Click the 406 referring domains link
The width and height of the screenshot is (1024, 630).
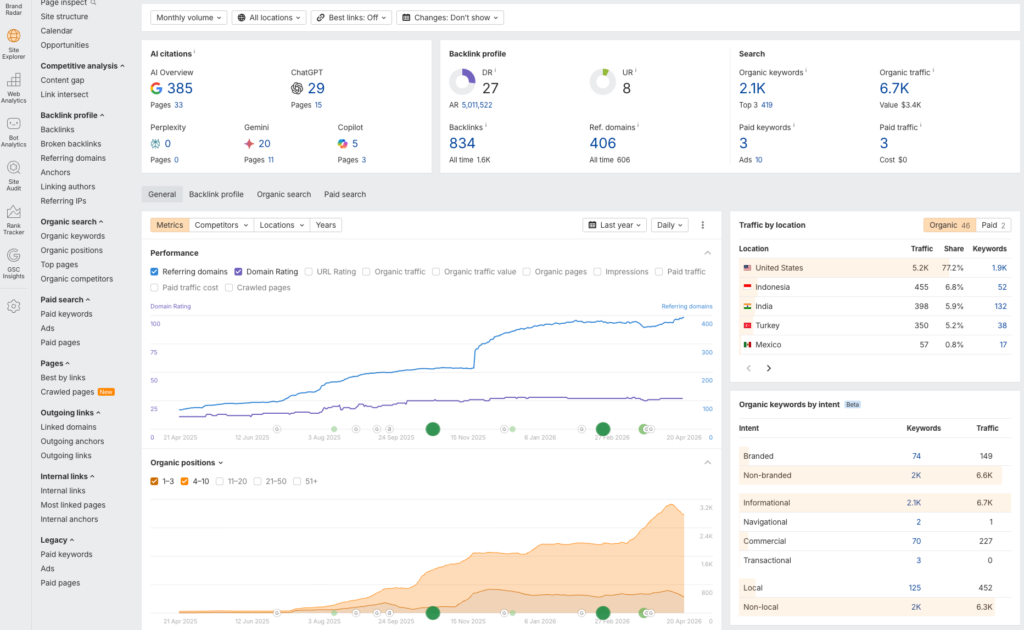(x=602, y=143)
